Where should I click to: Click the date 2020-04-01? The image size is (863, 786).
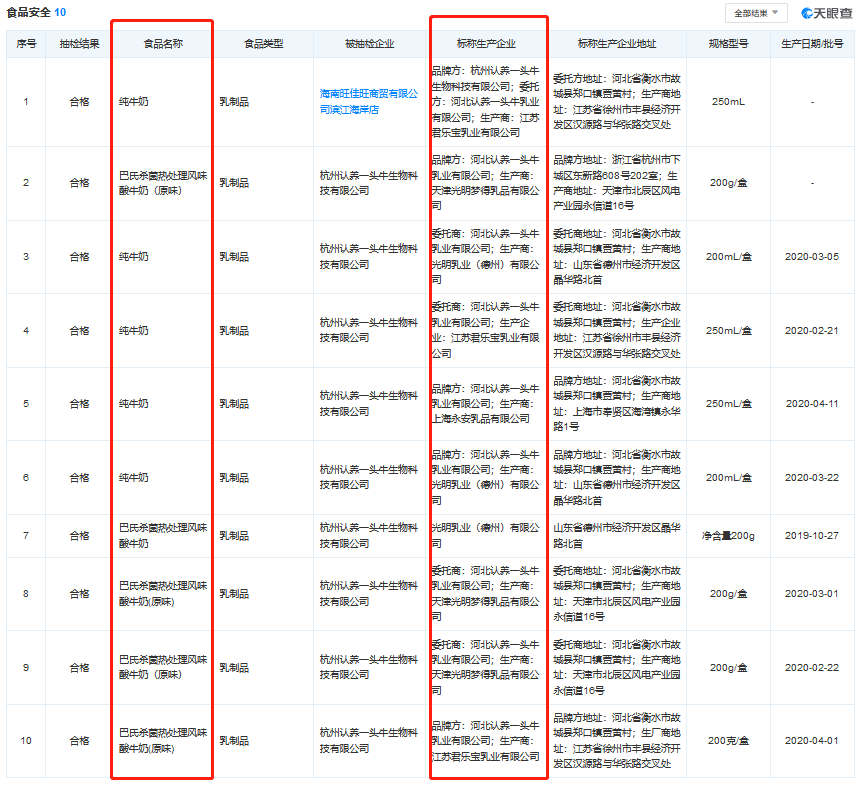tap(812, 740)
